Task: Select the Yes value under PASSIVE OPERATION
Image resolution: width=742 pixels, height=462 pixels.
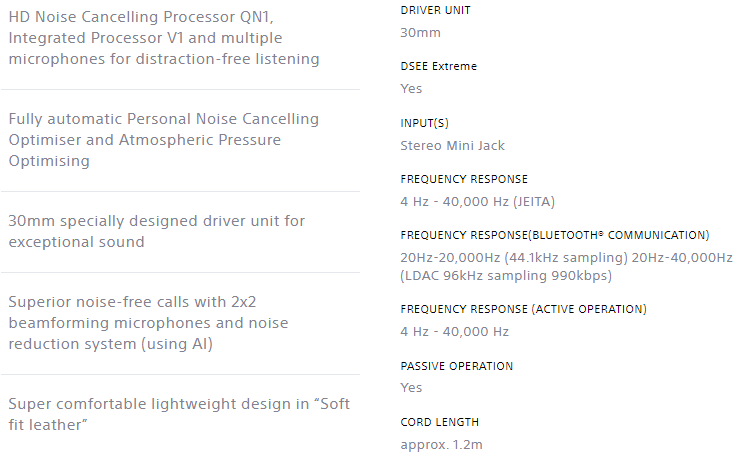Action: (x=411, y=387)
